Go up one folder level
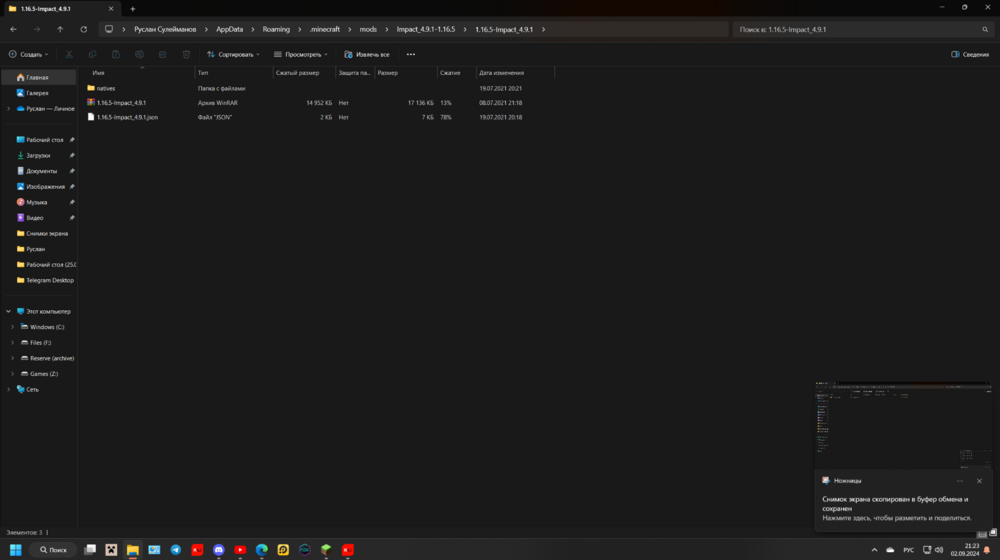 tap(60, 29)
